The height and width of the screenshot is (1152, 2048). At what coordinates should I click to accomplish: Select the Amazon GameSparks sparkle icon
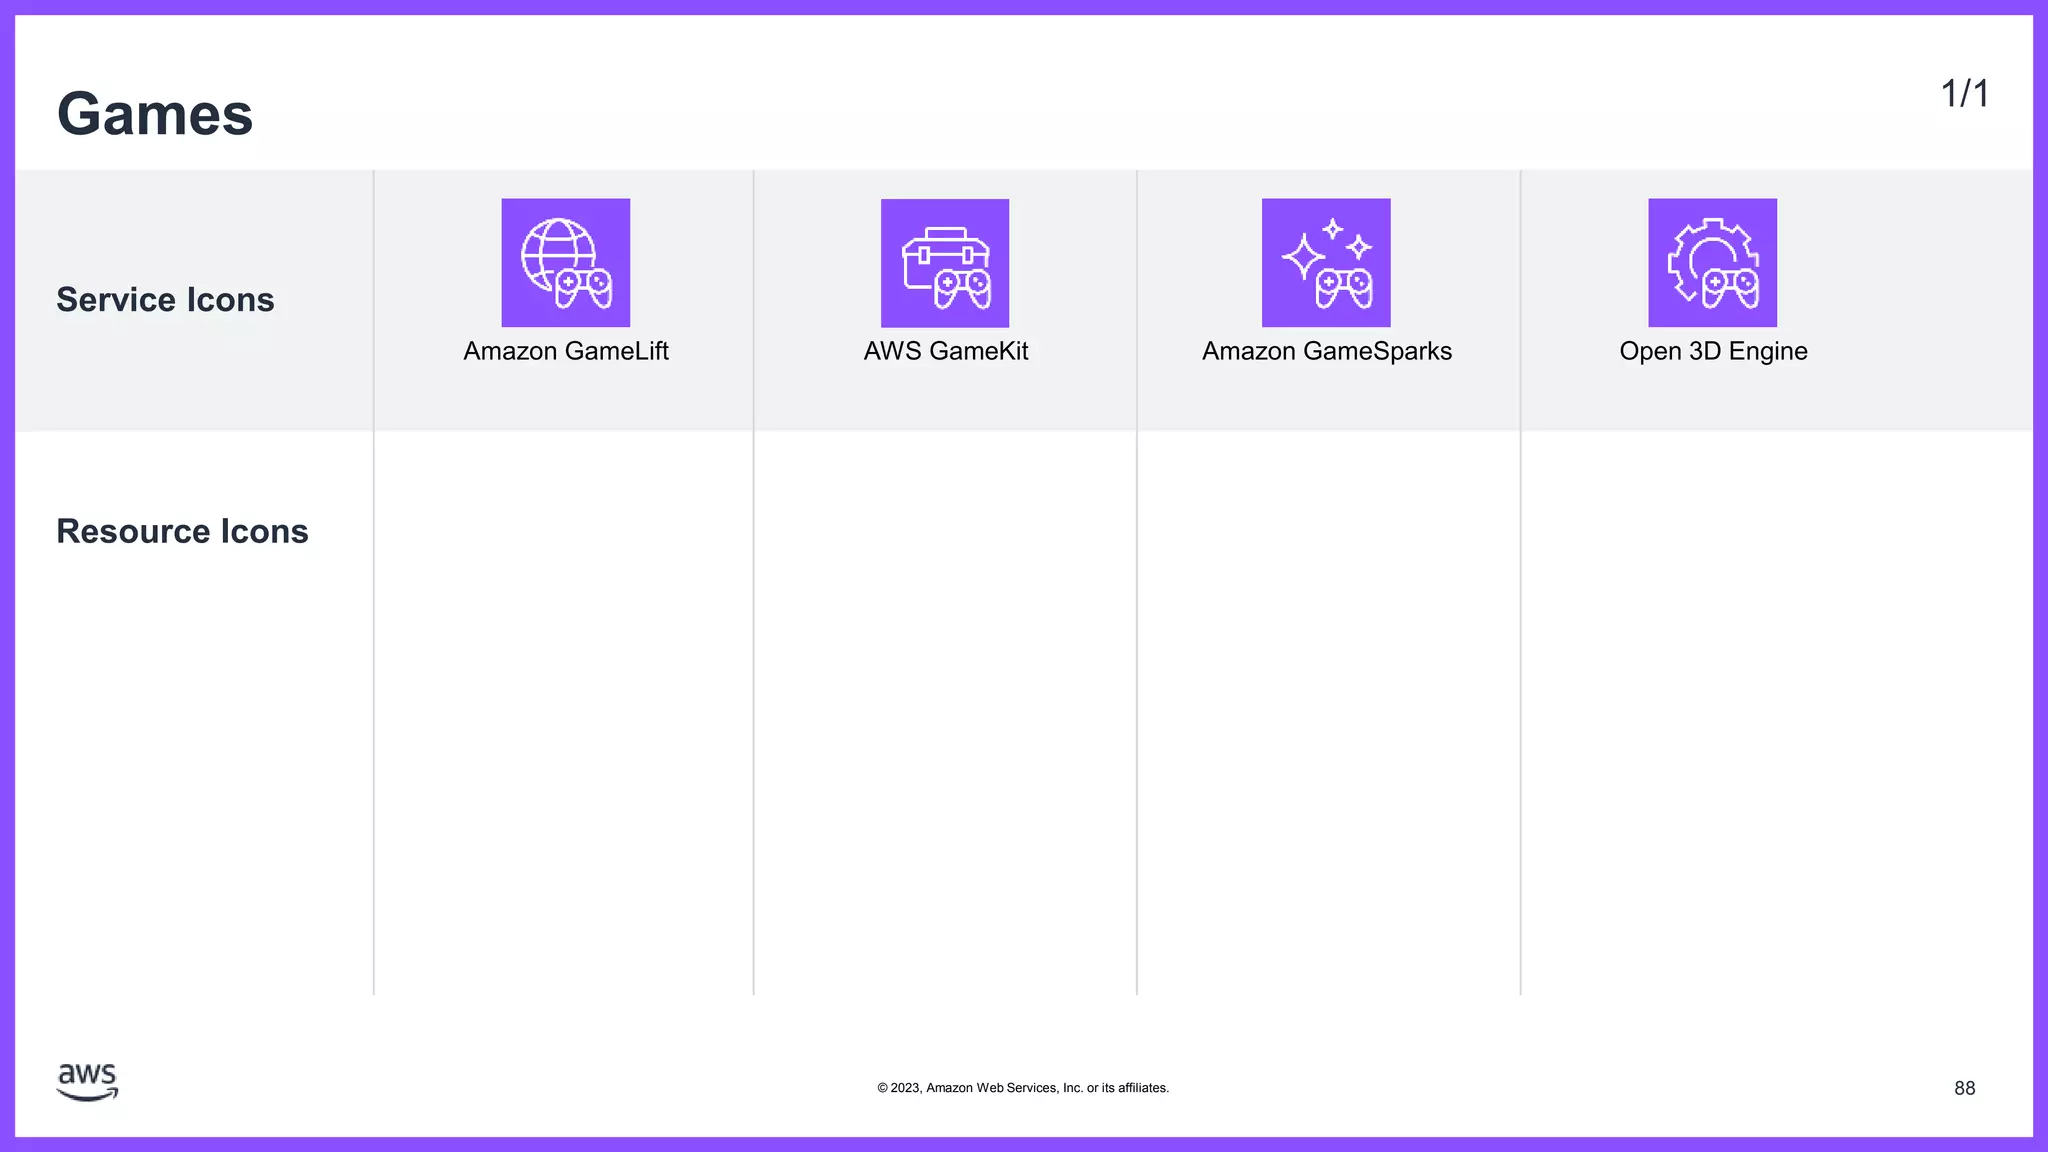pyautogui.click(x=1326, y=263)
